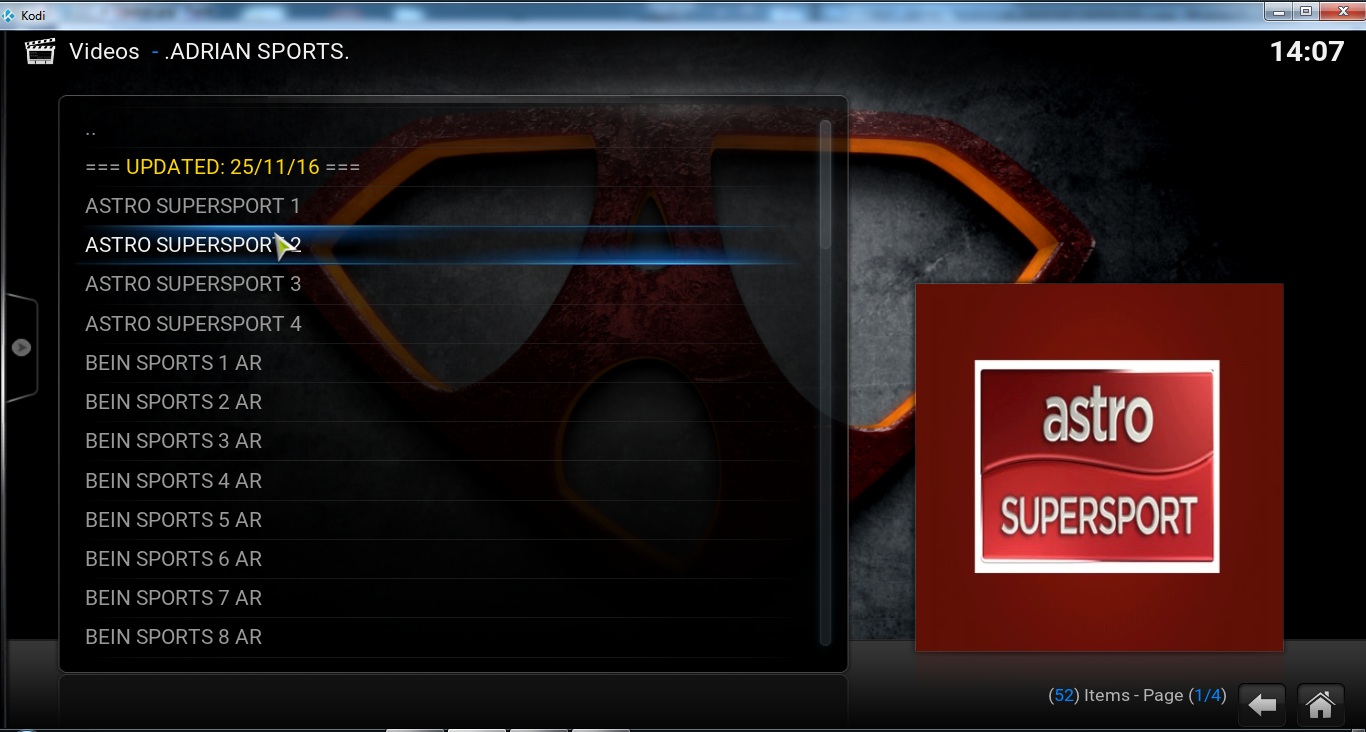Expand the left side menu arrow
This screenshot has width=1366, height=732.
click(21, 348)
